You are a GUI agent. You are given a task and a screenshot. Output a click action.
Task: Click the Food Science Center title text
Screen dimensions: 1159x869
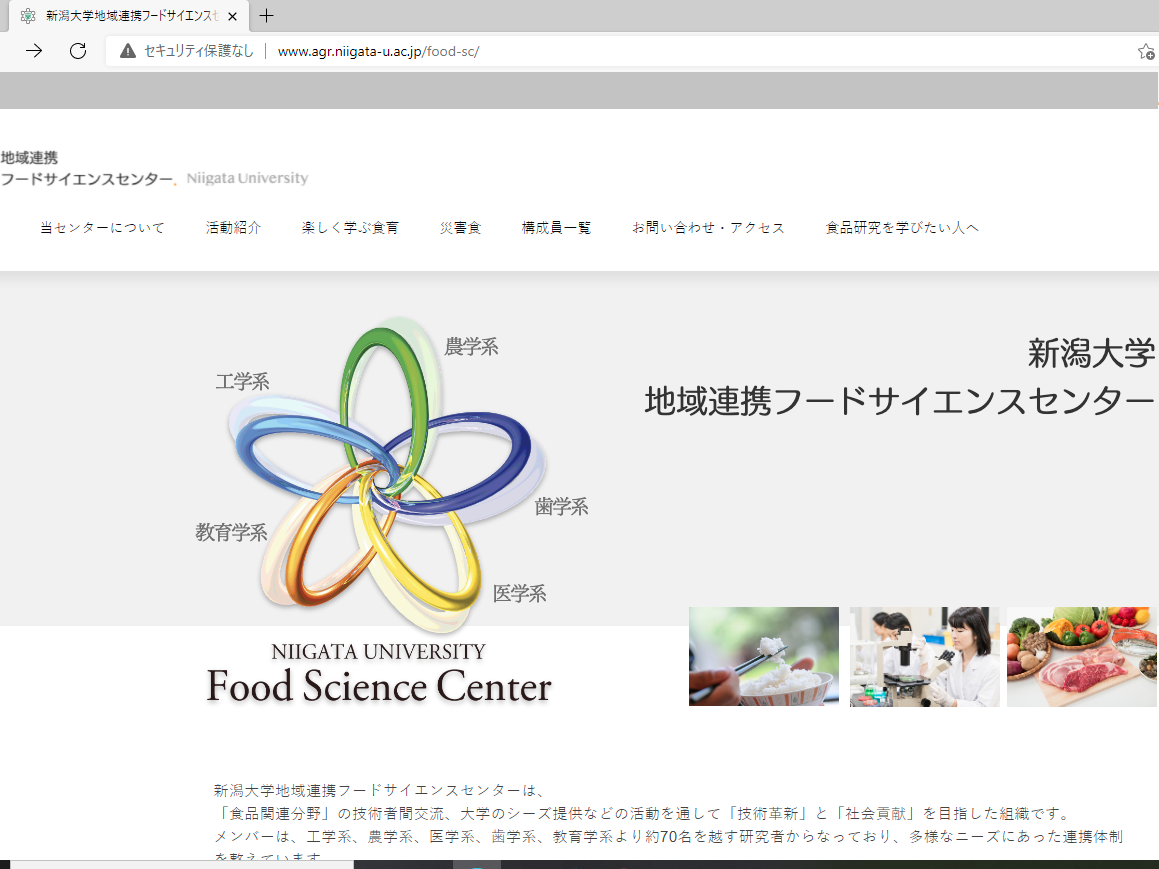(379, 686)
